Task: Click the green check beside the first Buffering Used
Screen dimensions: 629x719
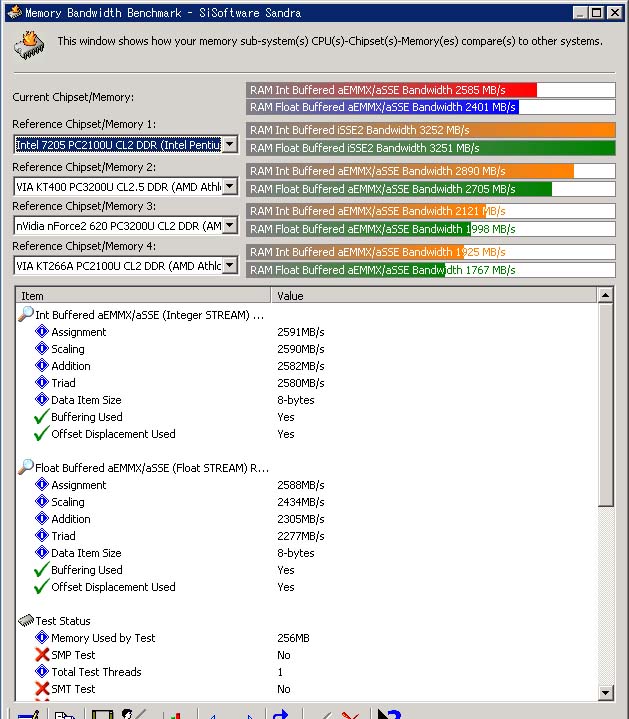Action: (42, 417)
